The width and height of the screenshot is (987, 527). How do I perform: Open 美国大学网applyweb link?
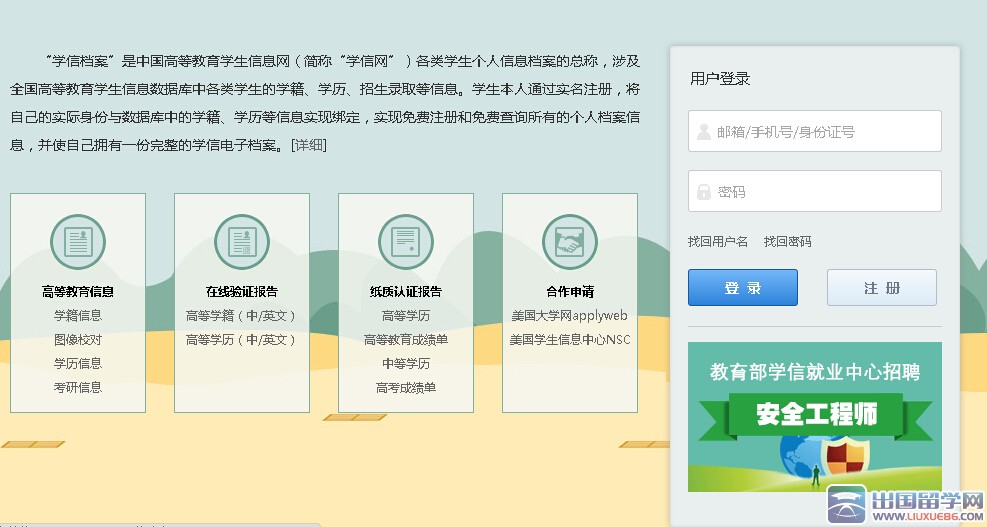point(569,315)
